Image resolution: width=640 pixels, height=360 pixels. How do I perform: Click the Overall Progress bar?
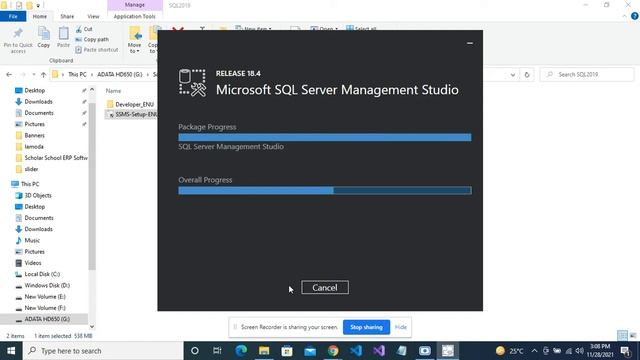tap(324, 190)
